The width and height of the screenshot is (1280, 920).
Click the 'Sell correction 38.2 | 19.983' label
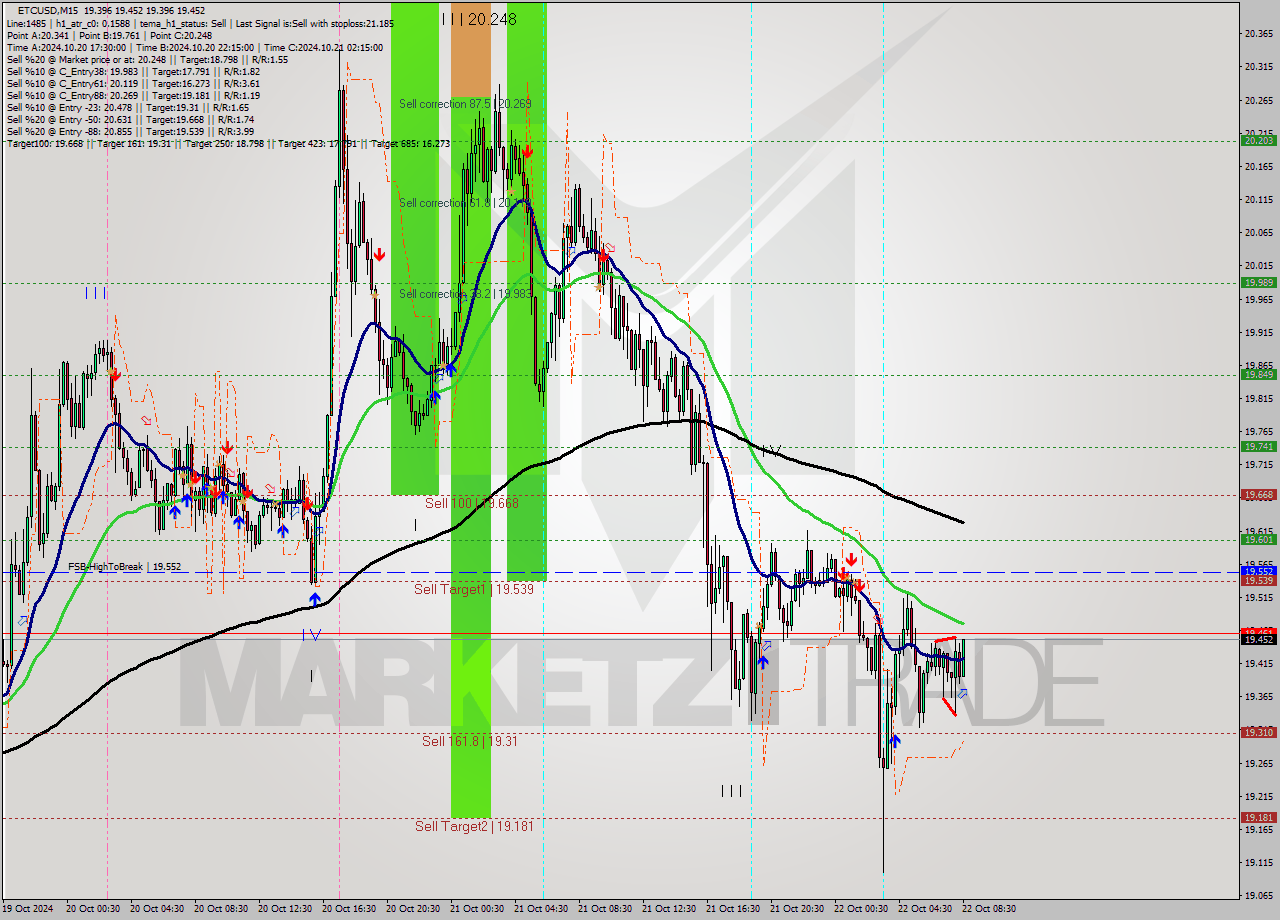coord(465,293)
